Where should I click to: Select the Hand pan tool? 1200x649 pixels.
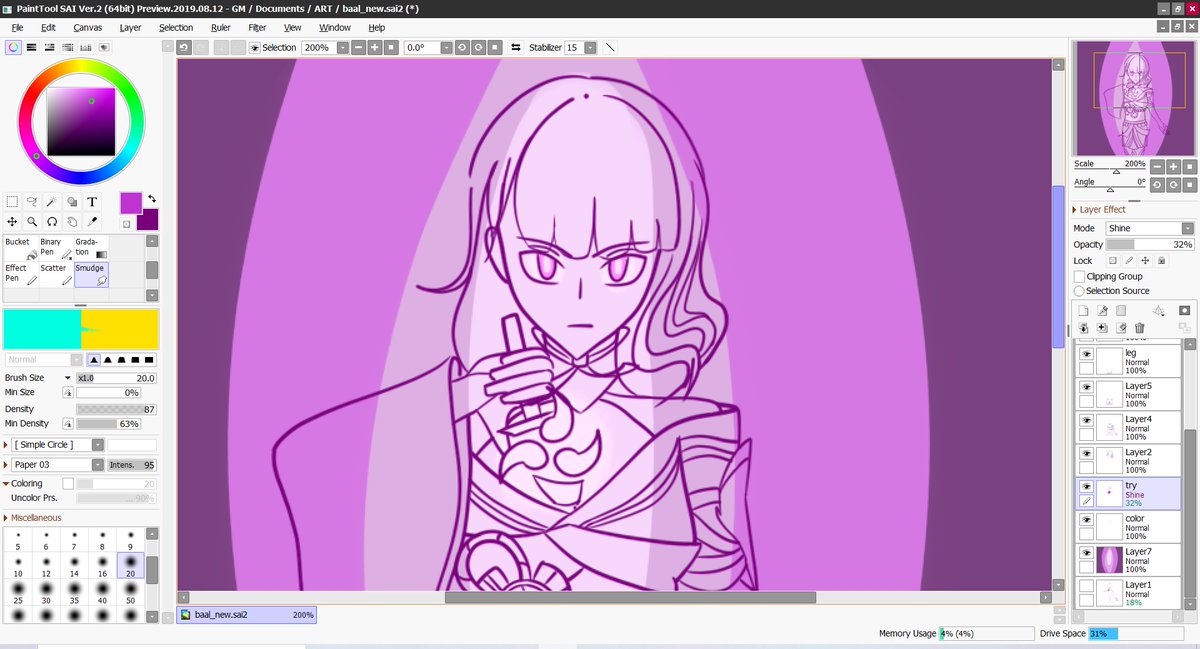[x=72, y=221]
